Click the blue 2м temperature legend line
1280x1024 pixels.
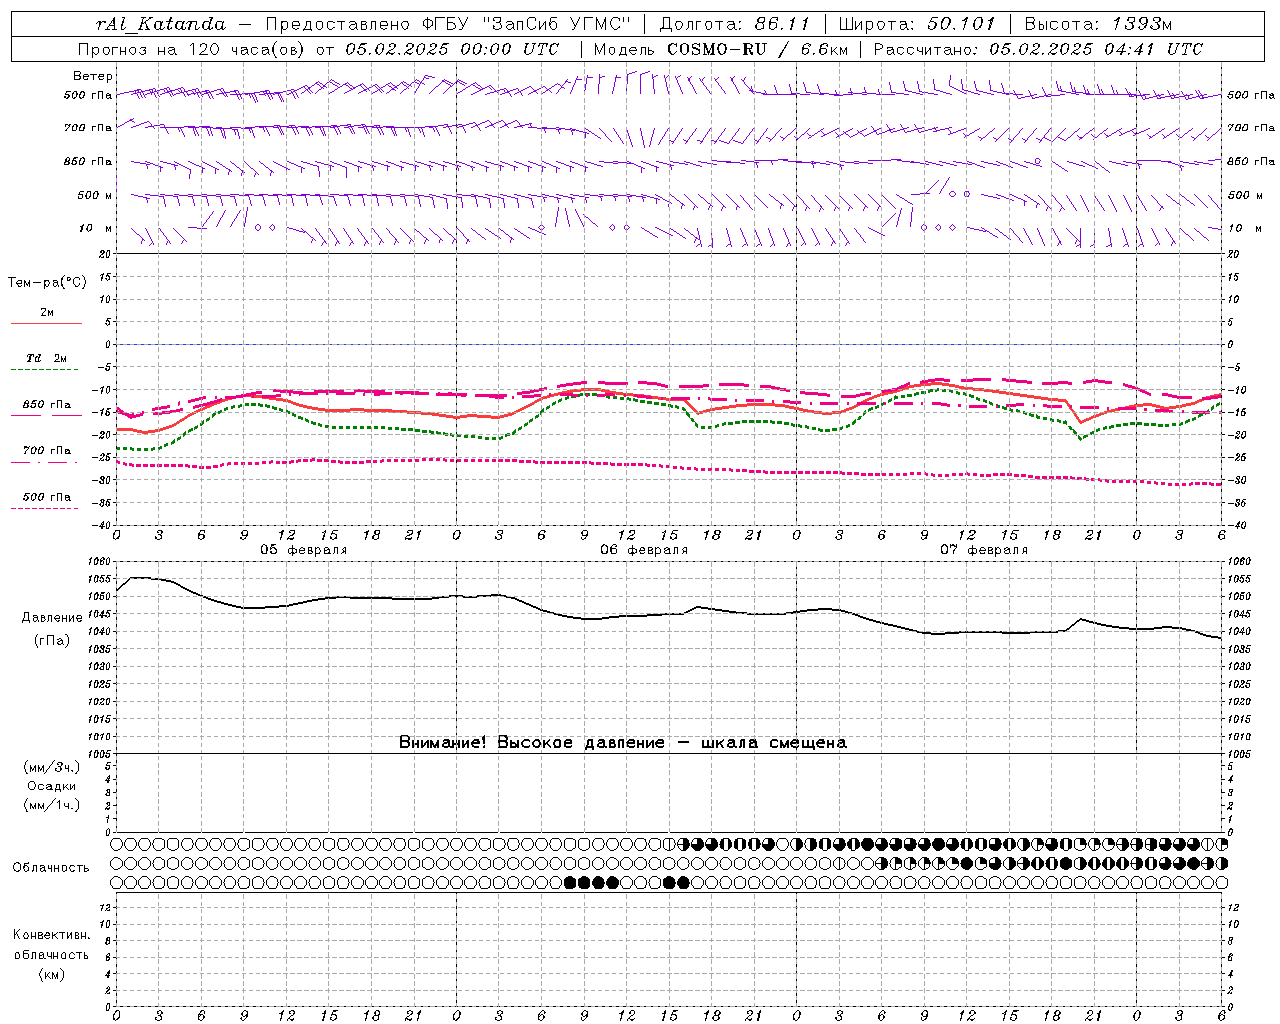click(x=46, y=323)
